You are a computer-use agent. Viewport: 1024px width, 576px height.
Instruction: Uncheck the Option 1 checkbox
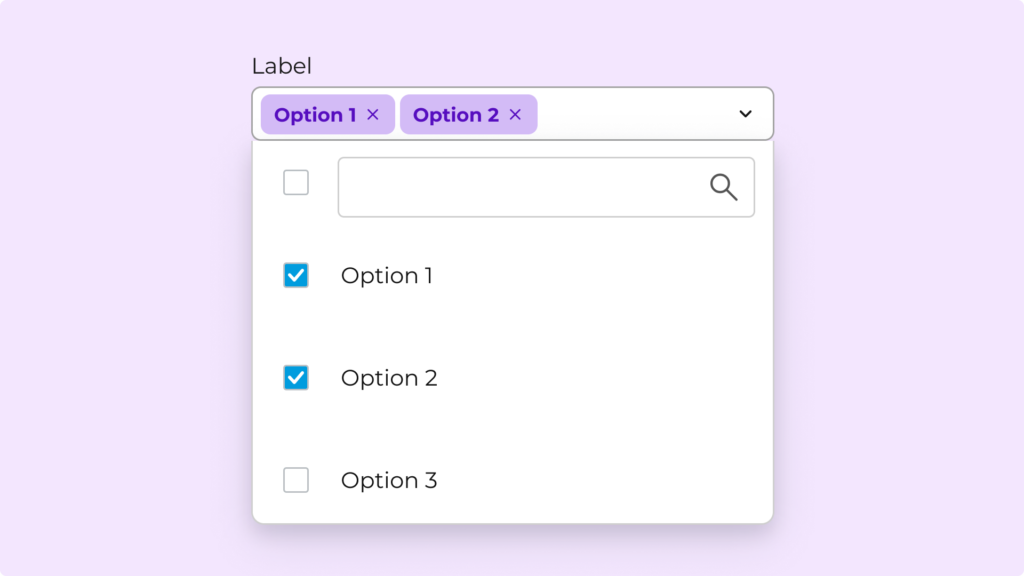[x=296, y=275]
